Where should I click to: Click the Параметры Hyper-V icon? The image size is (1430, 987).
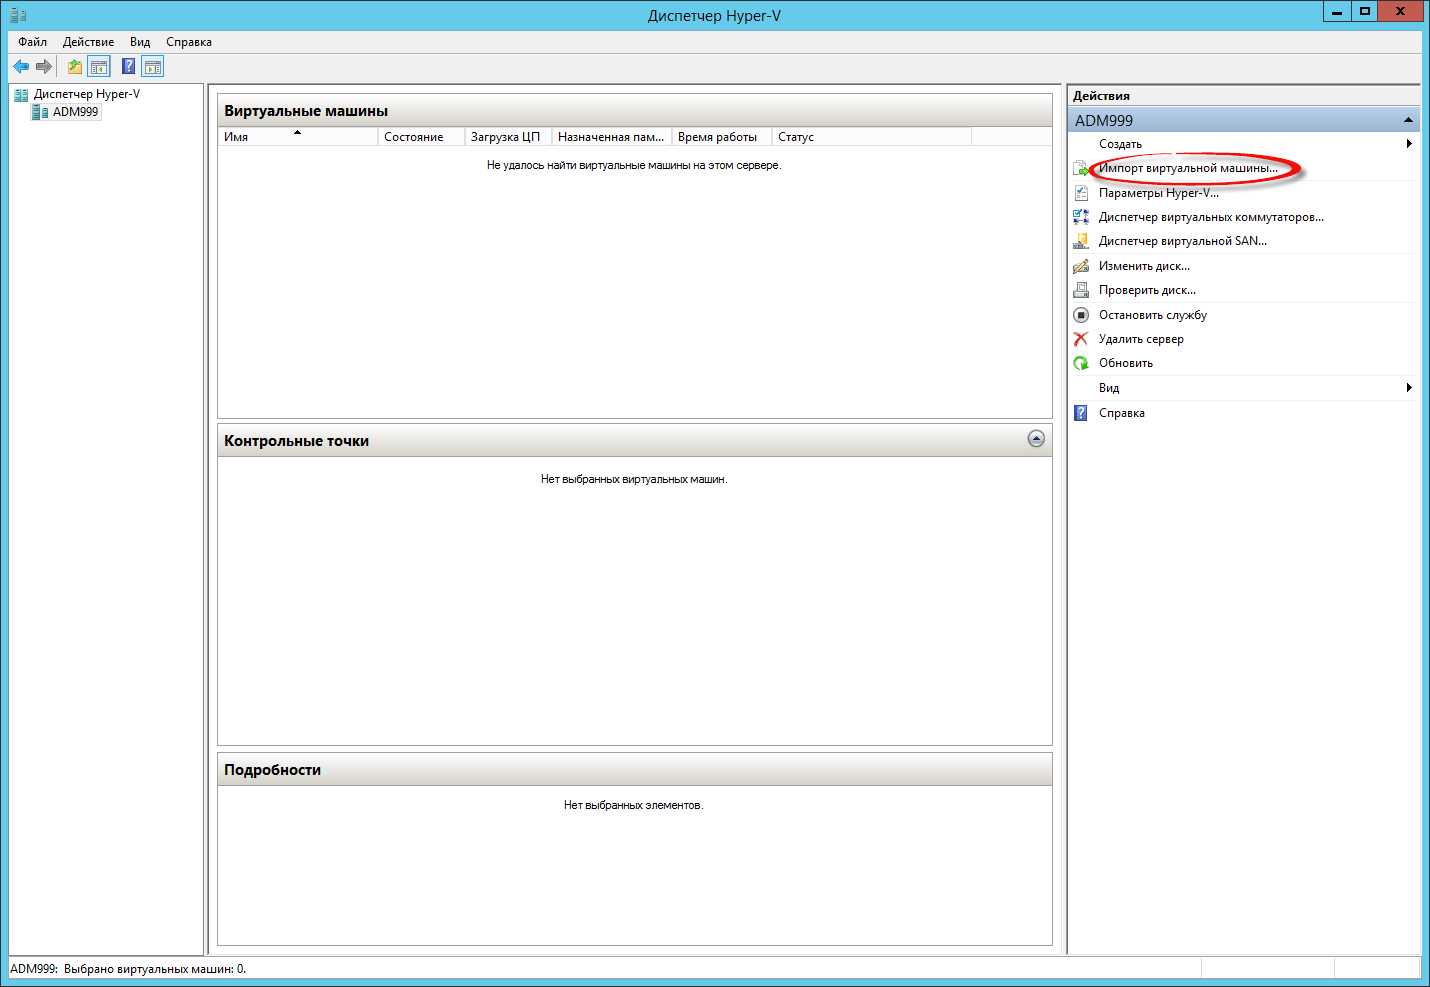pyautogui.click(x=1081, y=193)
